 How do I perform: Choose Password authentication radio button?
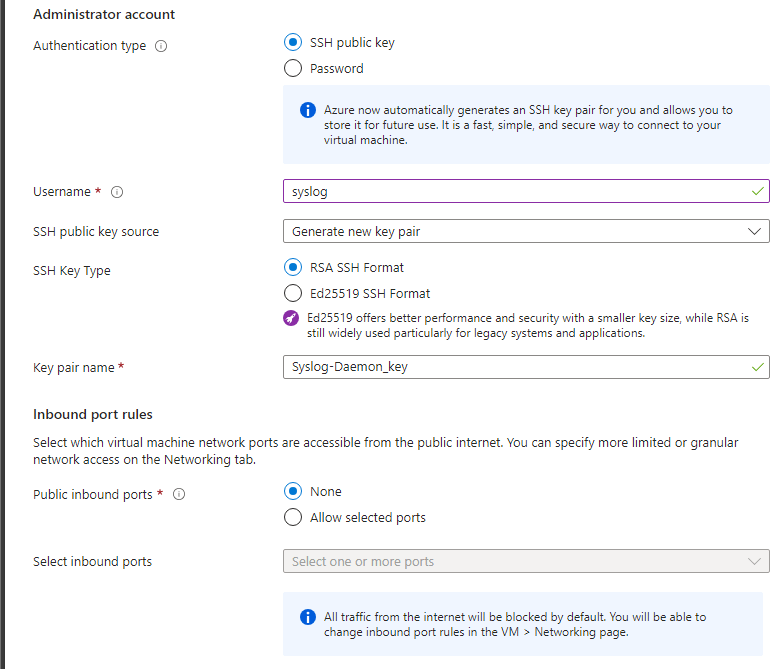293,69
